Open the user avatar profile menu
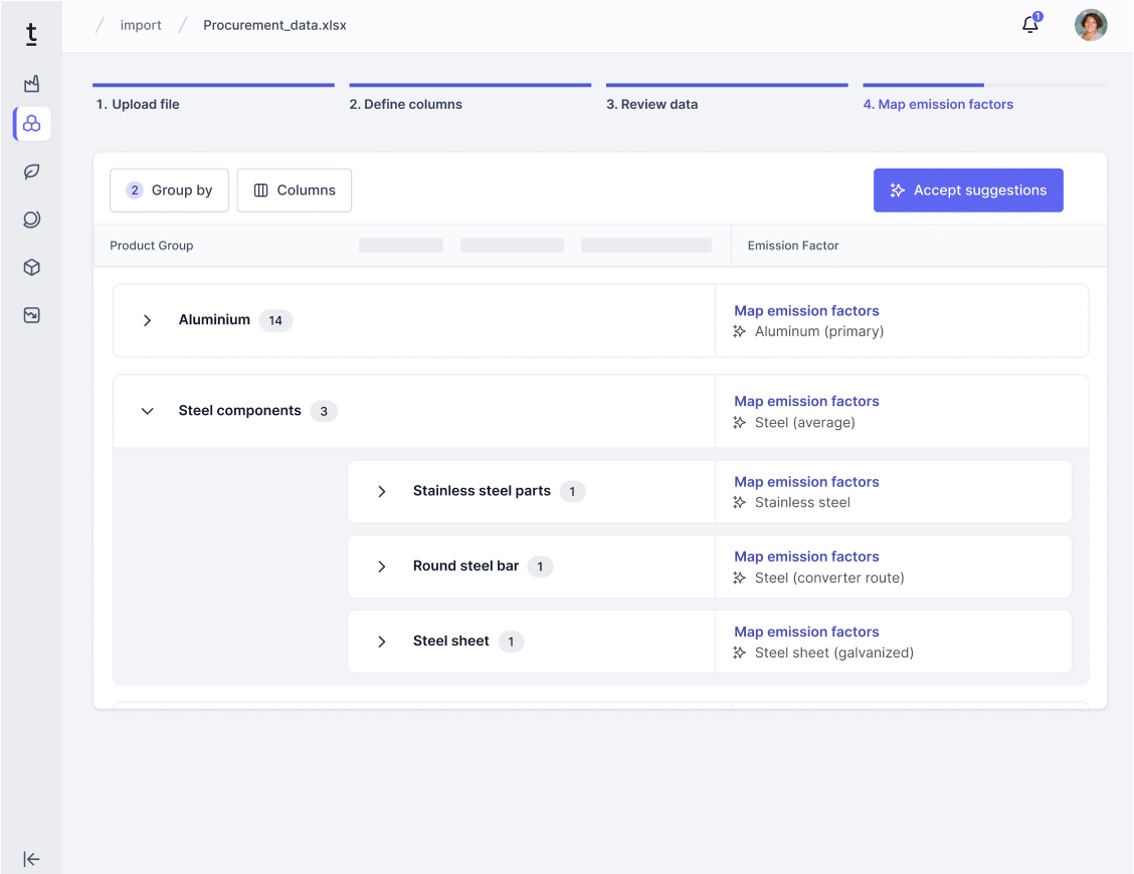 [1091, 25]
